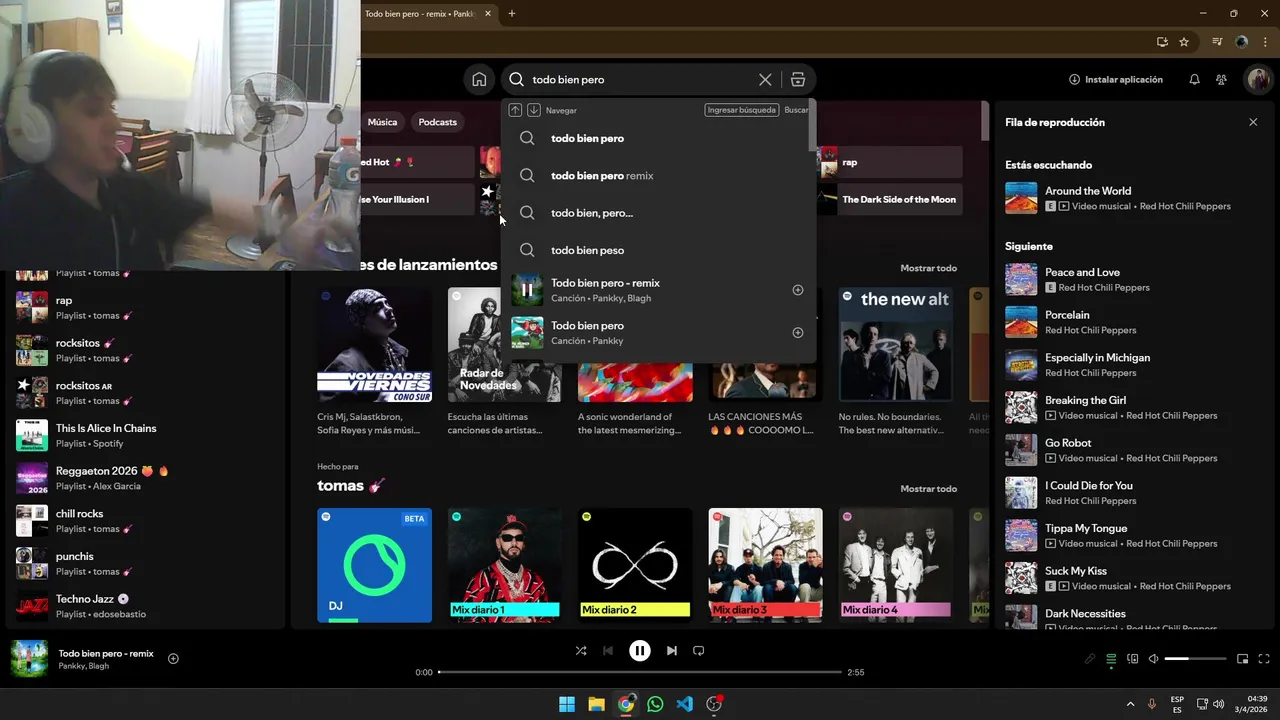The width and height of the screenshot is (1280, 720).
Task: Open the DJ beta card
Action: (375, 565)
